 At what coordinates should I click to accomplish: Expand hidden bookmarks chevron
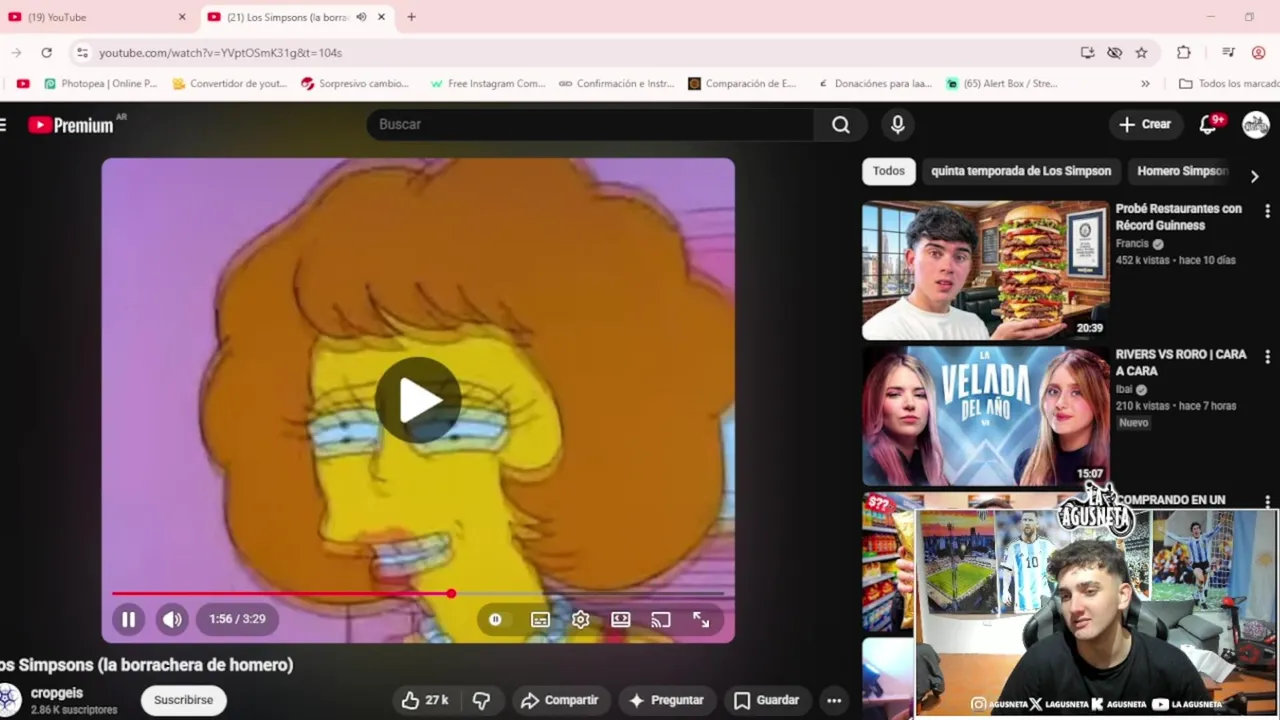(1145, 84)
